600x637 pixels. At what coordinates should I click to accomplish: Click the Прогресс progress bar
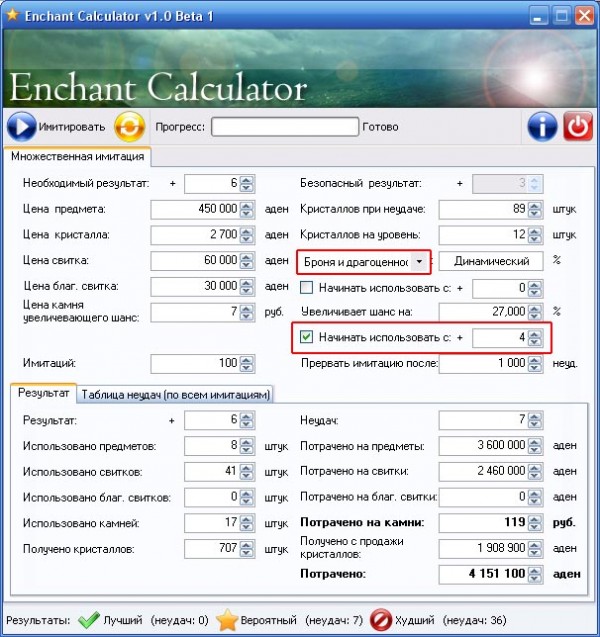tap(285, 127)
